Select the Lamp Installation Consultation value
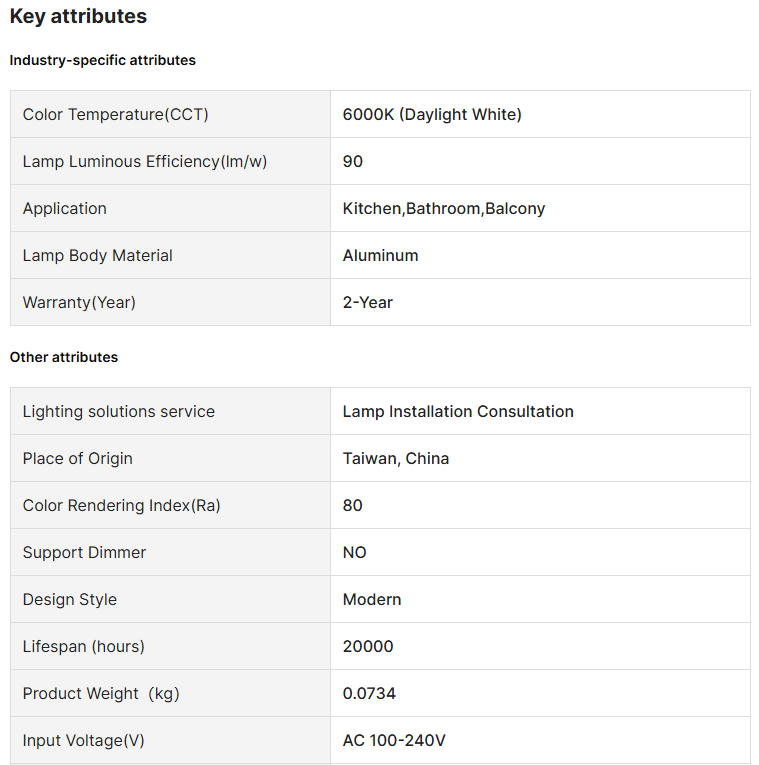This screenshot has height=765, width=759. [x=458, y=411]
